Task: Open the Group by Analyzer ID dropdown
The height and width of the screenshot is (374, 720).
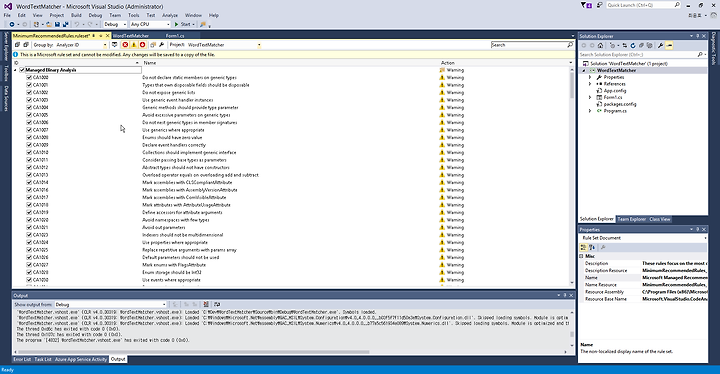Action: coord(81,45)
